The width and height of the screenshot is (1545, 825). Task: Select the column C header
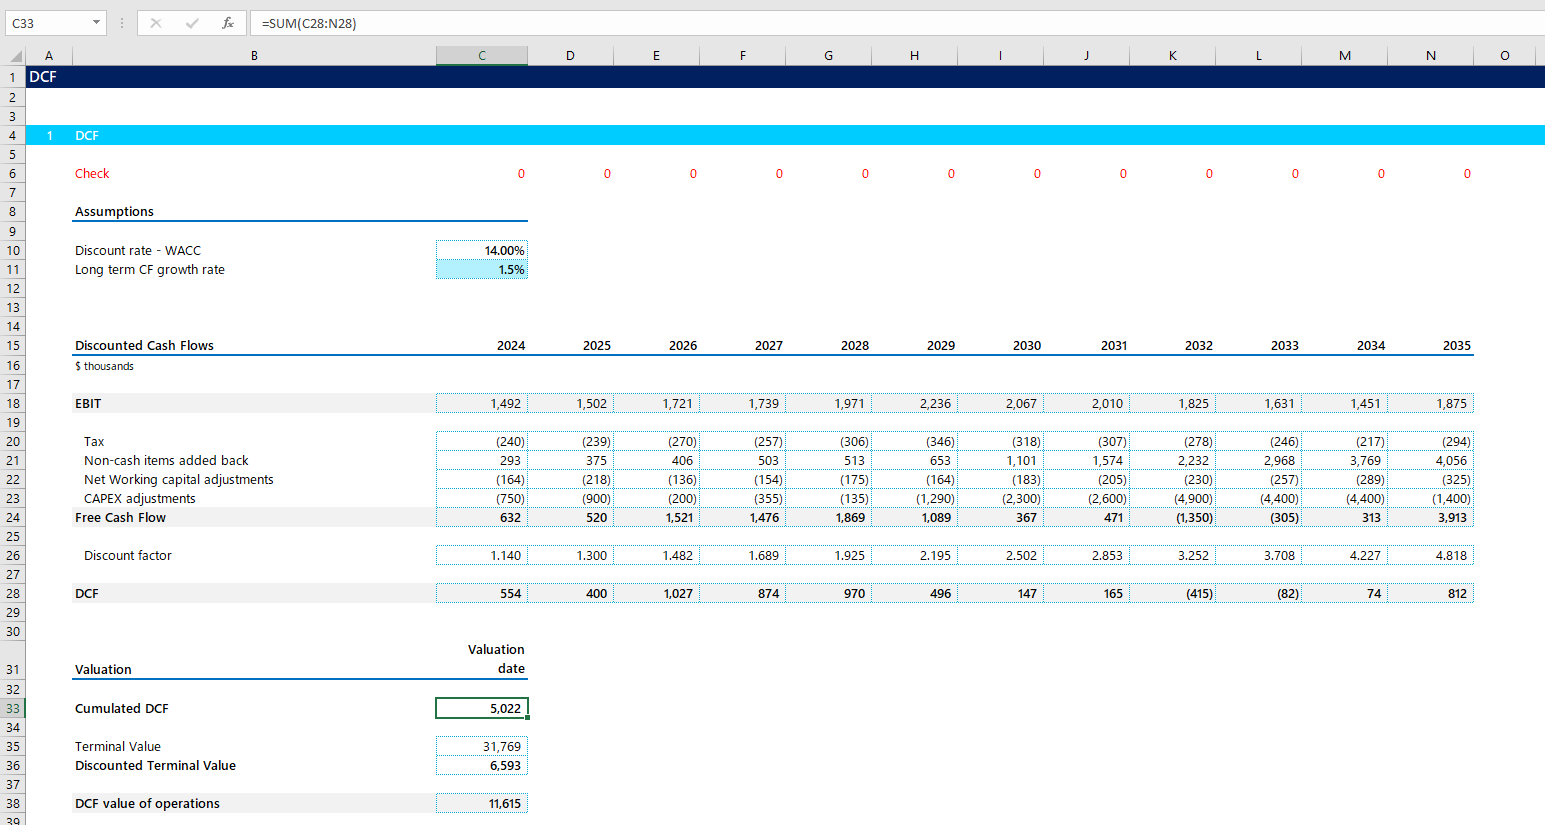click(482, 56)
